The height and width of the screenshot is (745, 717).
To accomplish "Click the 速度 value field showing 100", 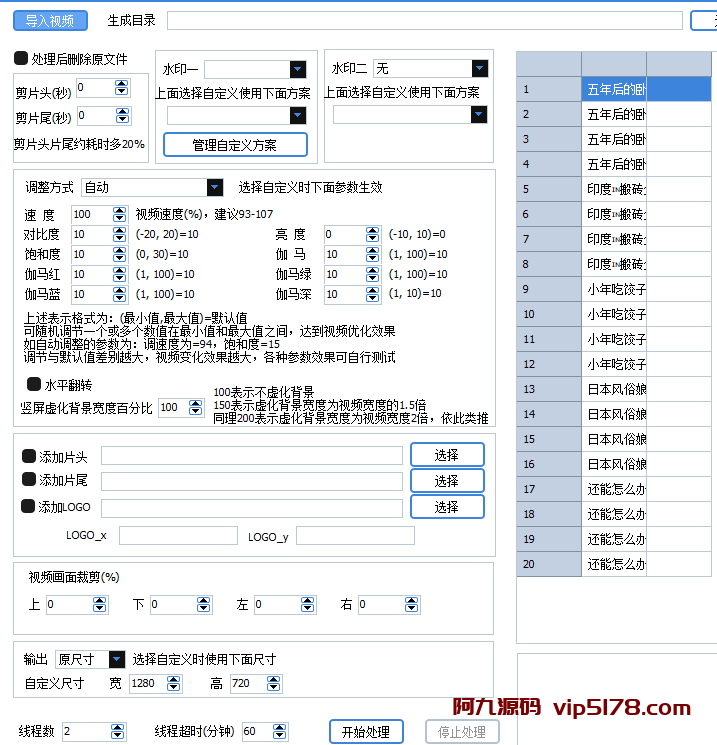I will 92,214.
